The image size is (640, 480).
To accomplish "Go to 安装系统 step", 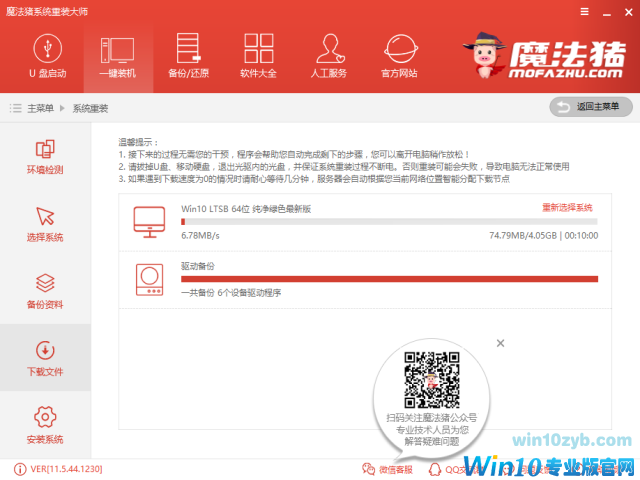I will [45, 425].
